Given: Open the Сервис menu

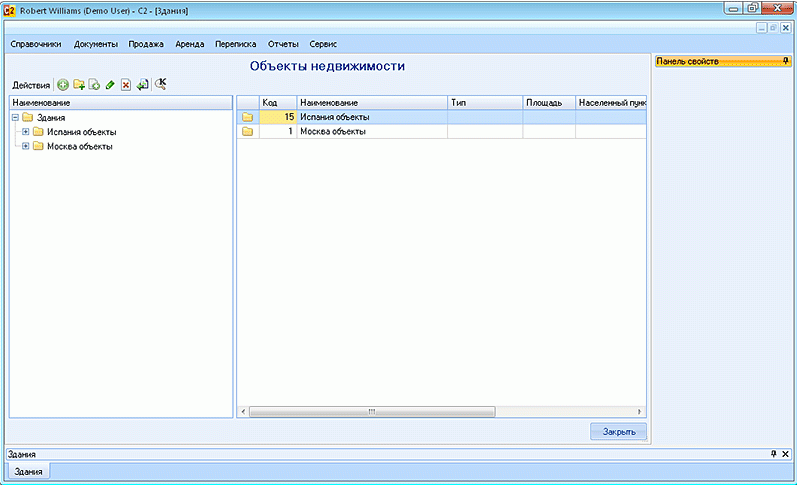Looking at the screenshot, I should tap(323, 44).
